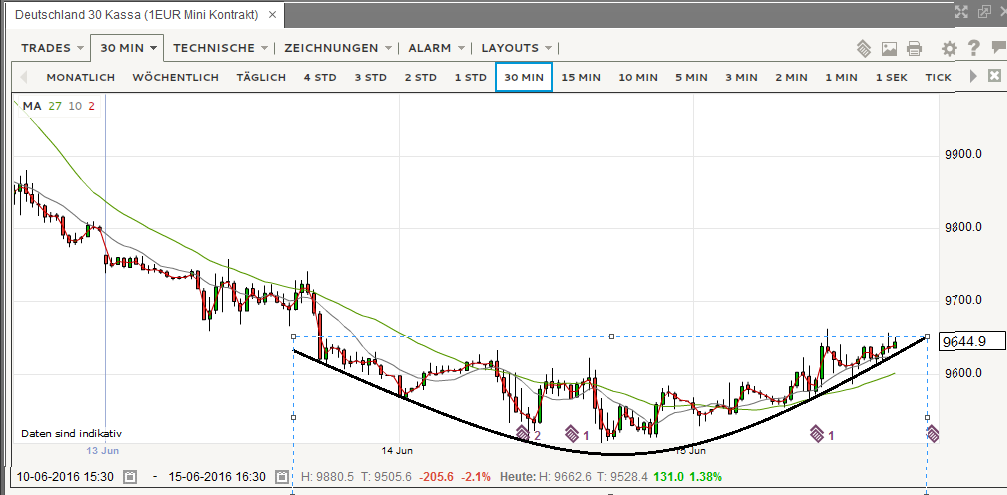Switch to the 15 MIN timeframe
The width and height of the screenshot is (1007, 495).
tap(581, 77)
